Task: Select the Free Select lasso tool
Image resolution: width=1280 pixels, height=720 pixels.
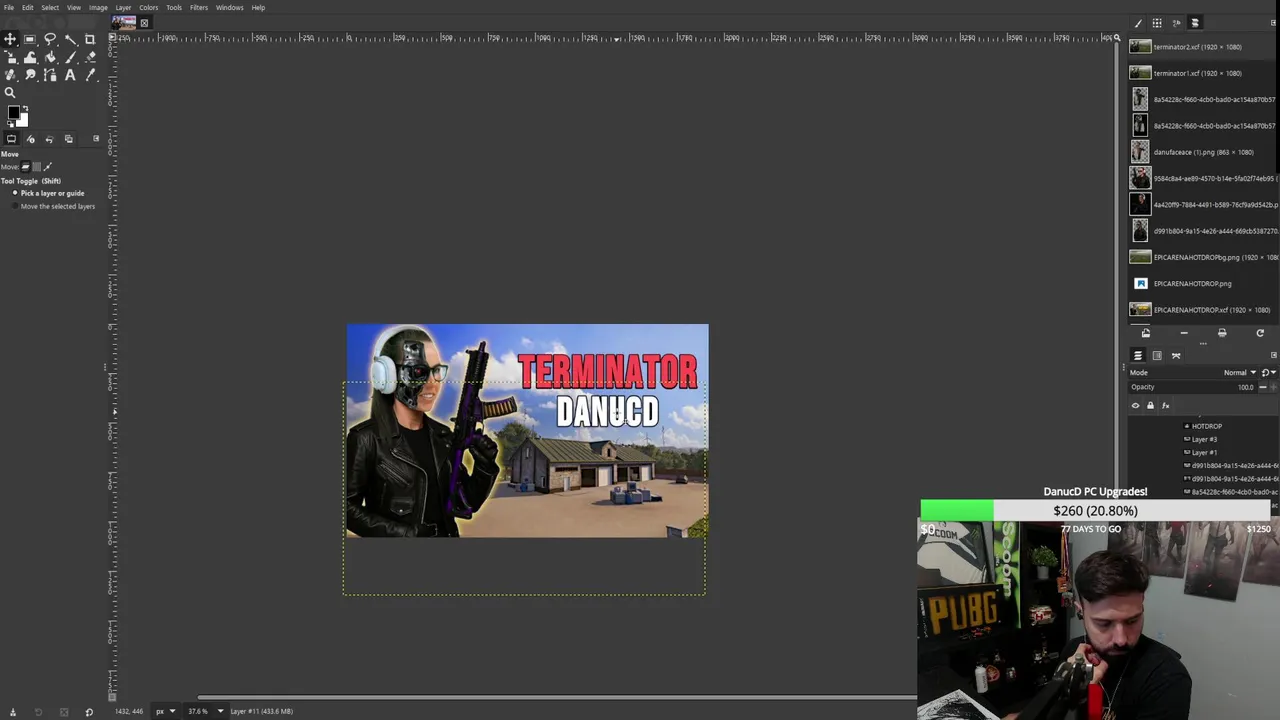Action: tap(50, 39)
